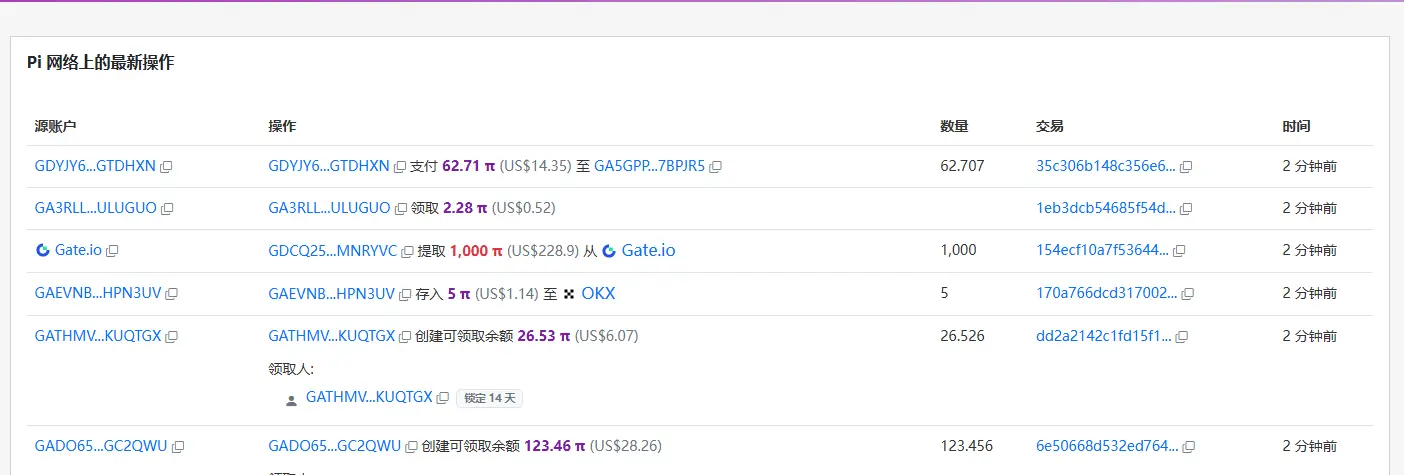Screen dimensions: 1404x475
Task: Click deposit amount 5 π
Action: pos(459,293)
